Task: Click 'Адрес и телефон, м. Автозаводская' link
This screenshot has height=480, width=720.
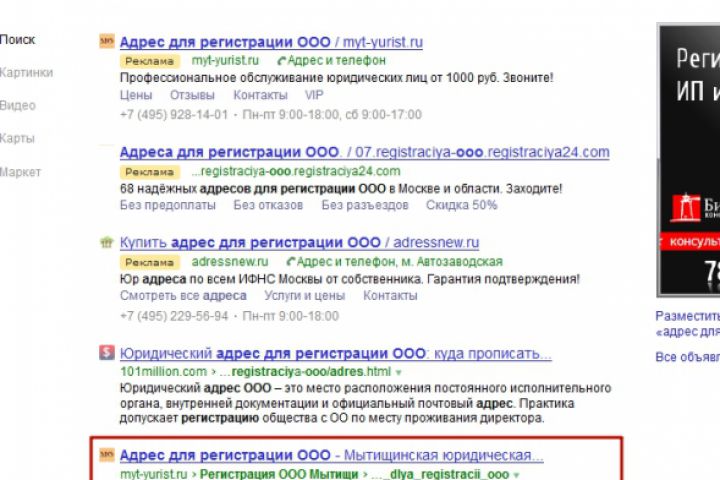Action: click(399, 262)
